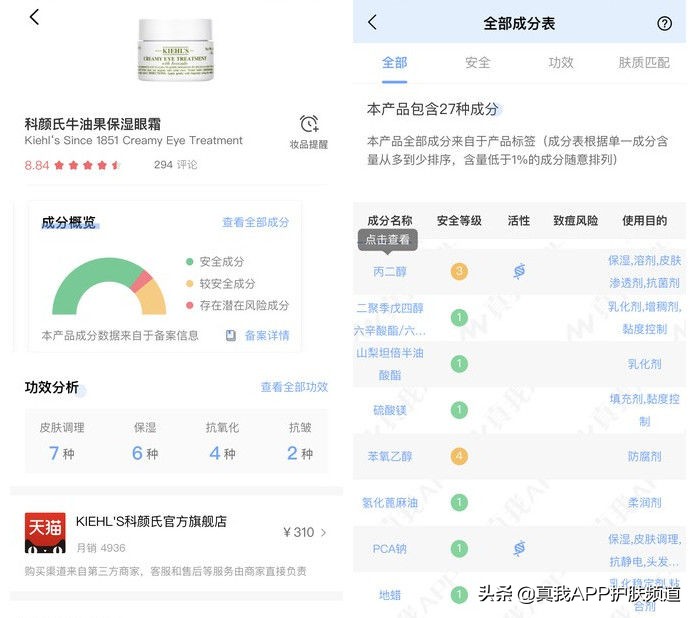Tap the 点击查看 tooltip bubble
This screenshot has height=618, width=696.
tap(388, 240)
